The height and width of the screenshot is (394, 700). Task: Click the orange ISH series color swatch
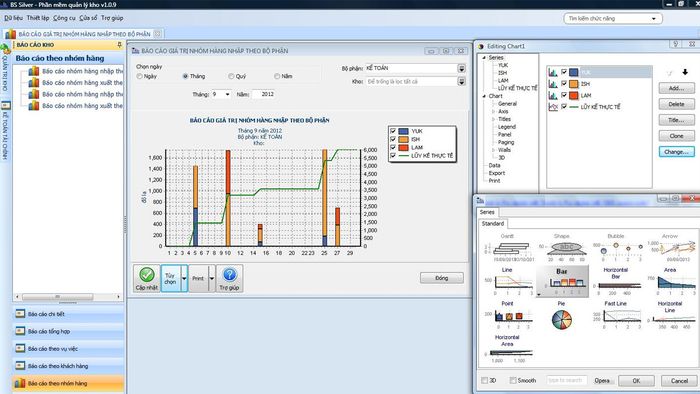click(574, 83)
